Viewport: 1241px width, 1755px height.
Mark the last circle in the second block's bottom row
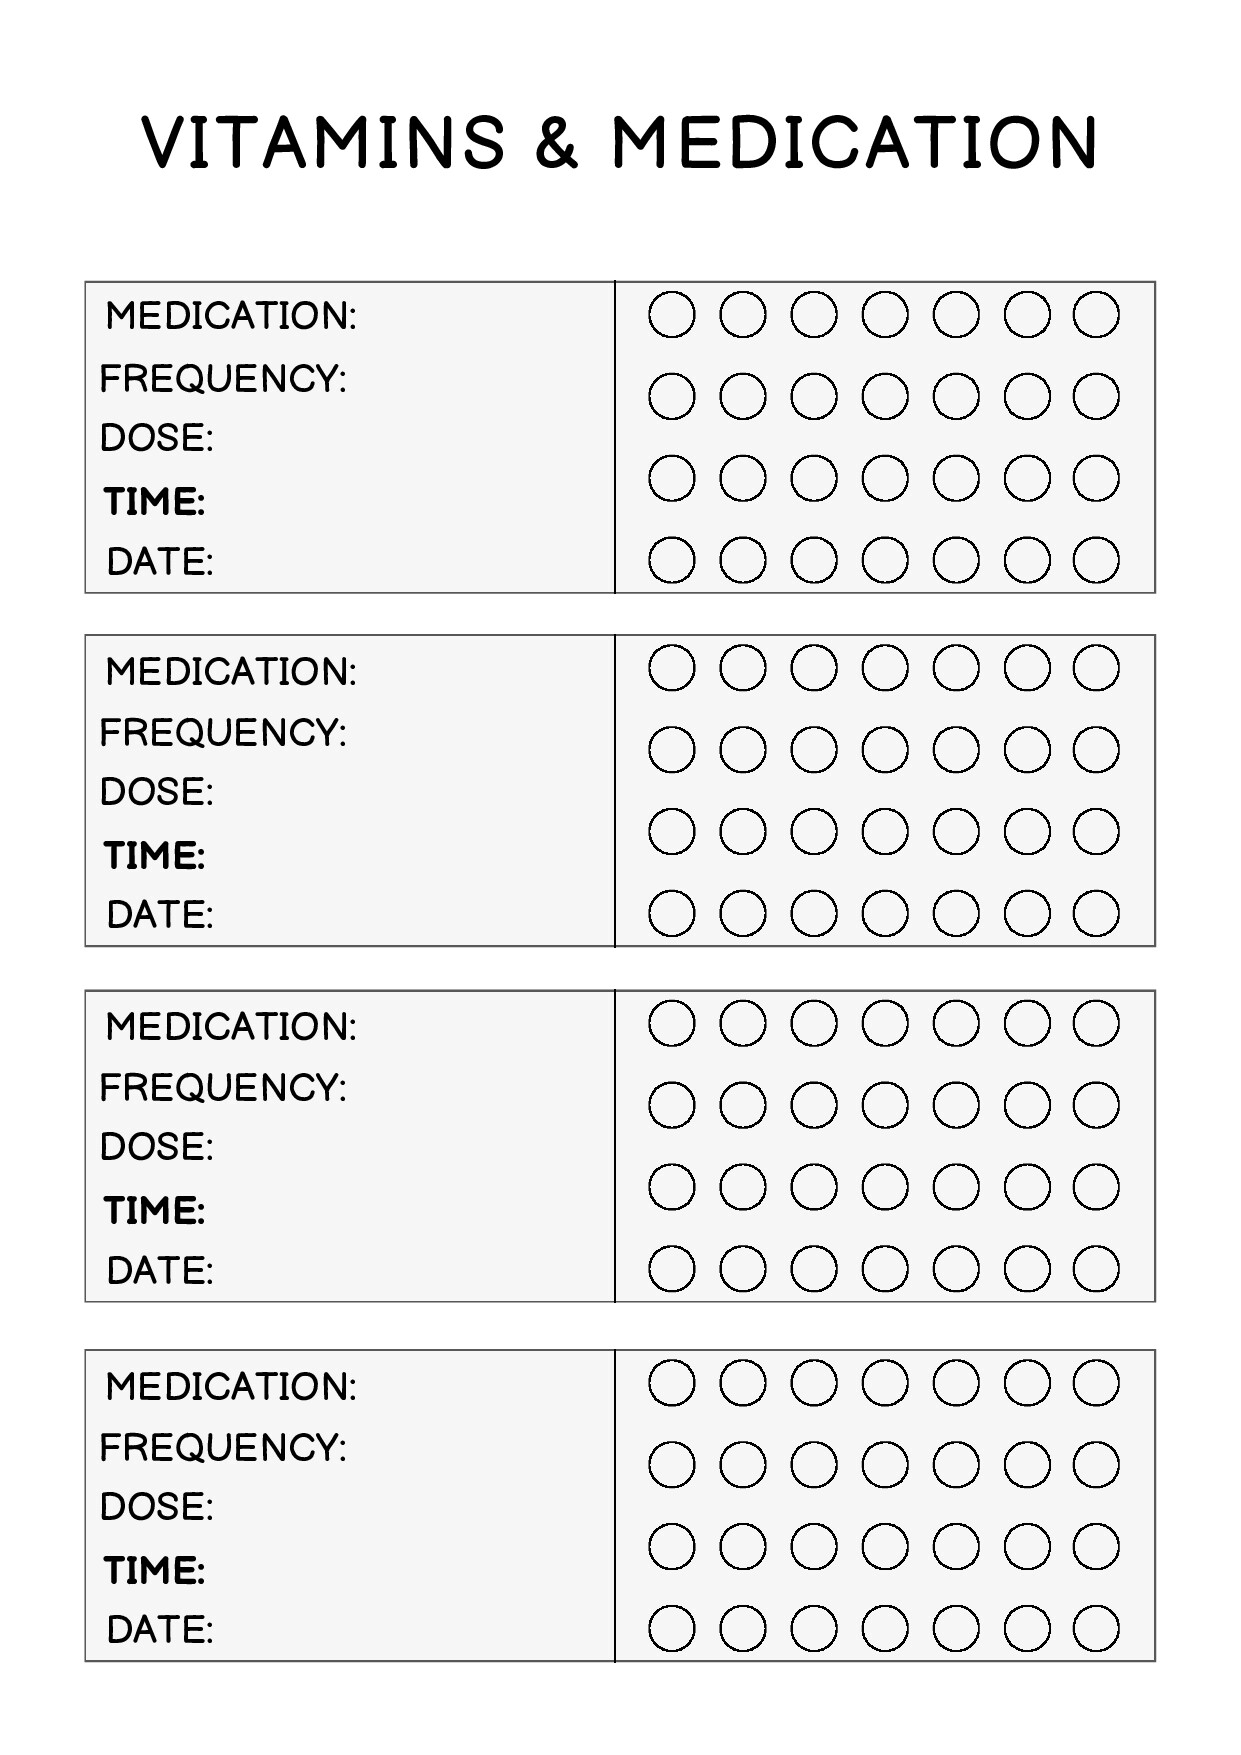[x=1096, y=913]
